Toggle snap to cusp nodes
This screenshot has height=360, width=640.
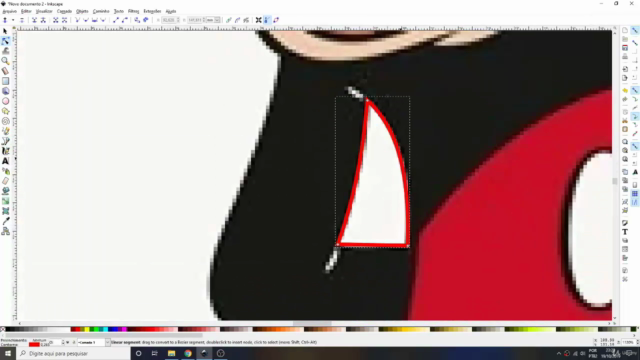coord(635,117)
